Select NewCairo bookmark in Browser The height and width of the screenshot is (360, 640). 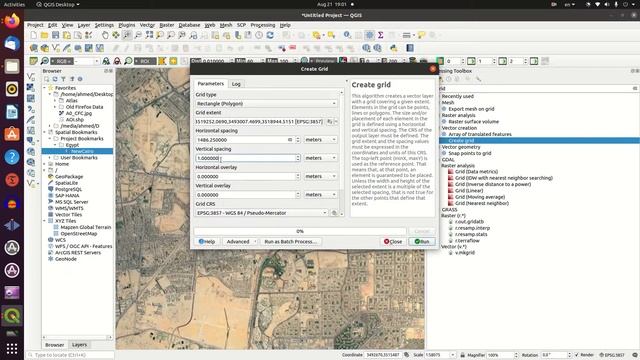82,151
